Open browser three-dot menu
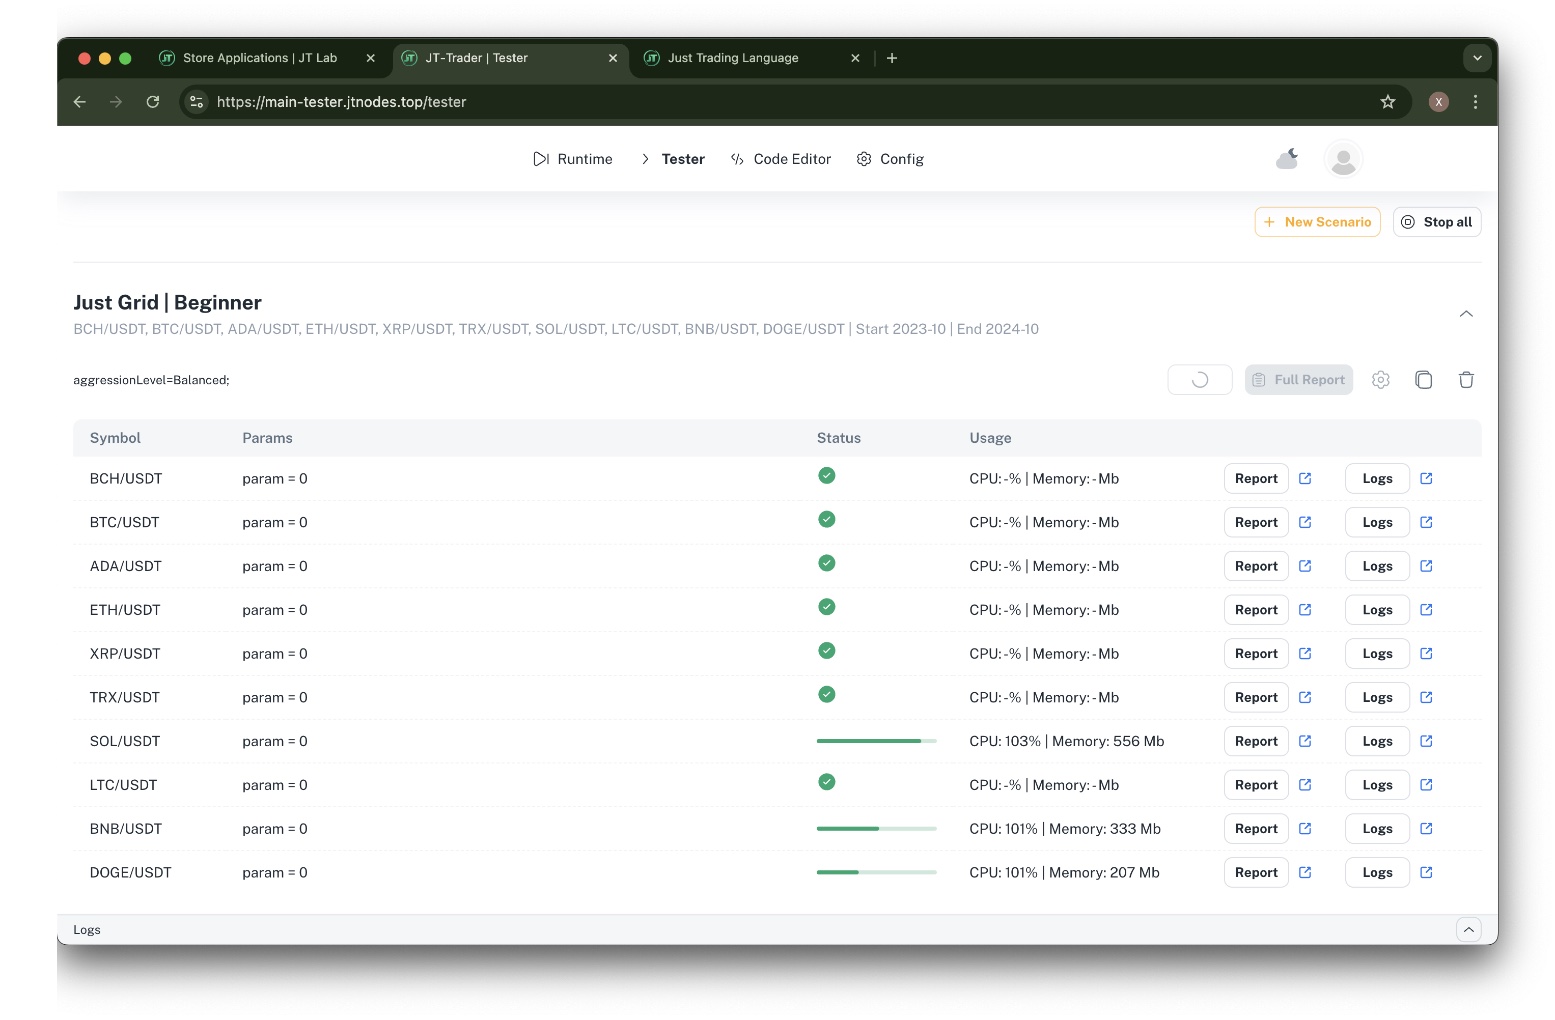This screenshot has height=1020, width=1555. tap(1475, 102)
